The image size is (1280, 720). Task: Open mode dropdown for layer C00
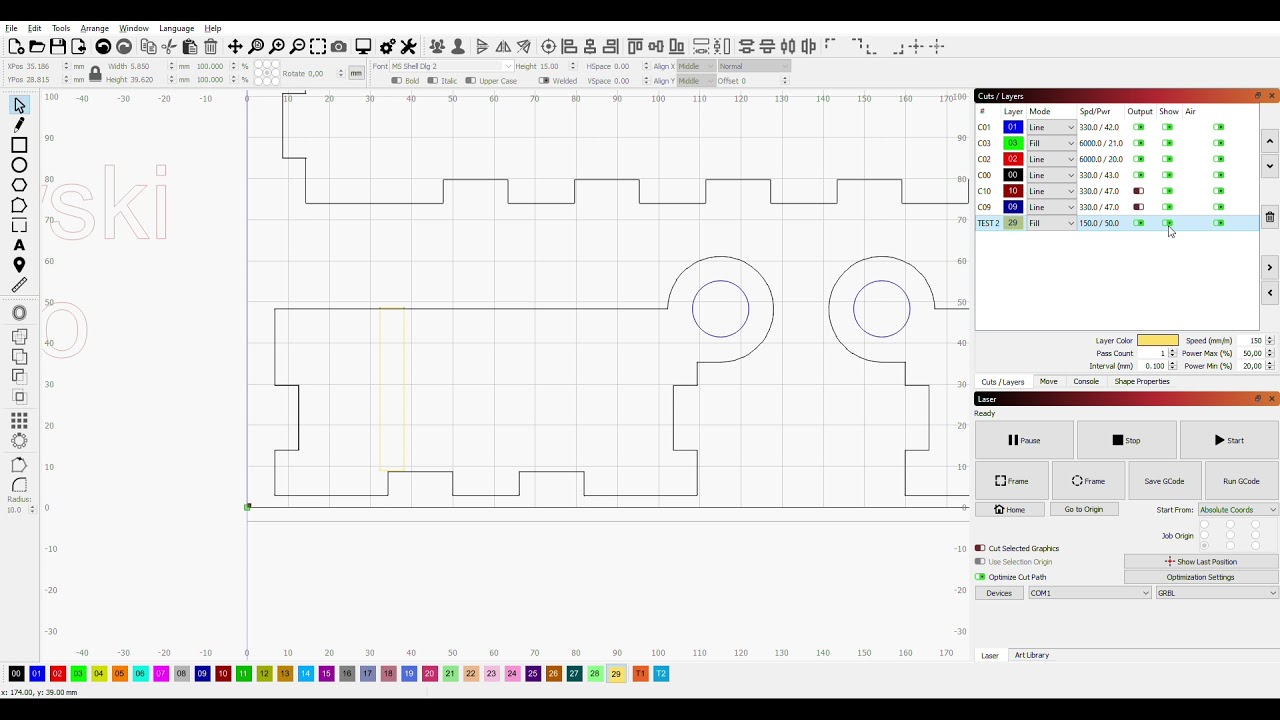[1051, 175]
